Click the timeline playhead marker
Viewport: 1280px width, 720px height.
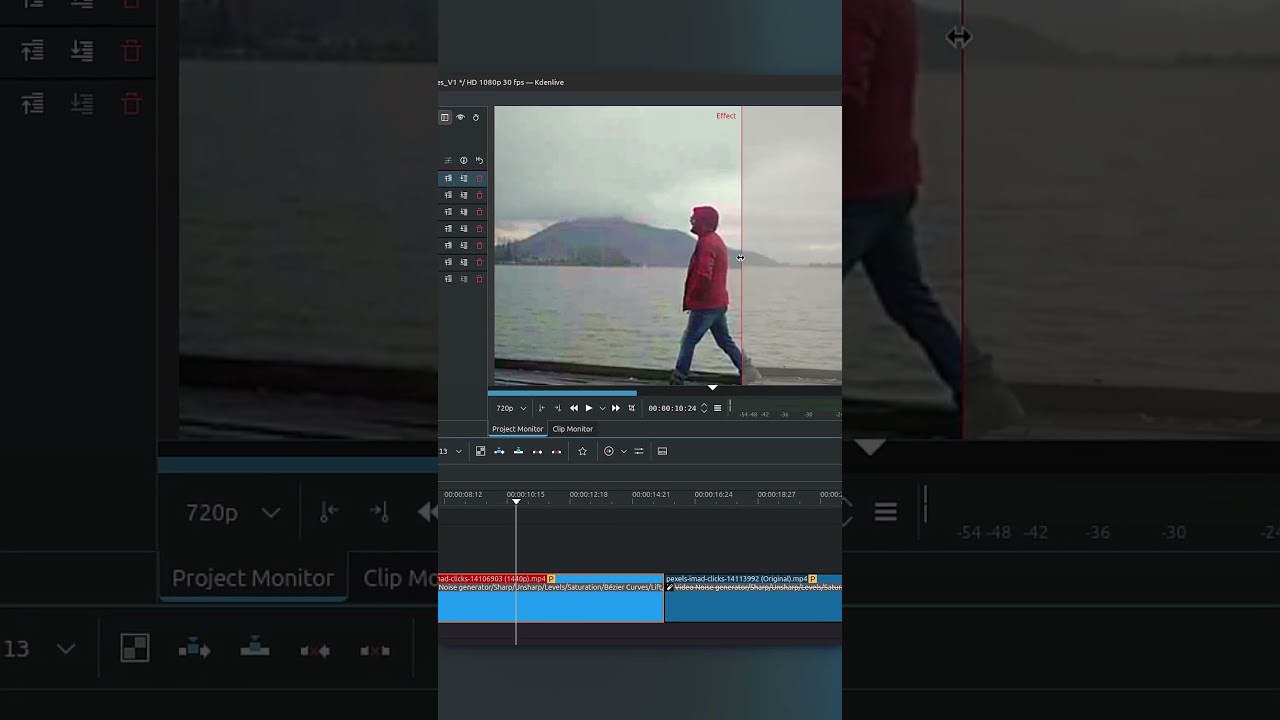516,501
